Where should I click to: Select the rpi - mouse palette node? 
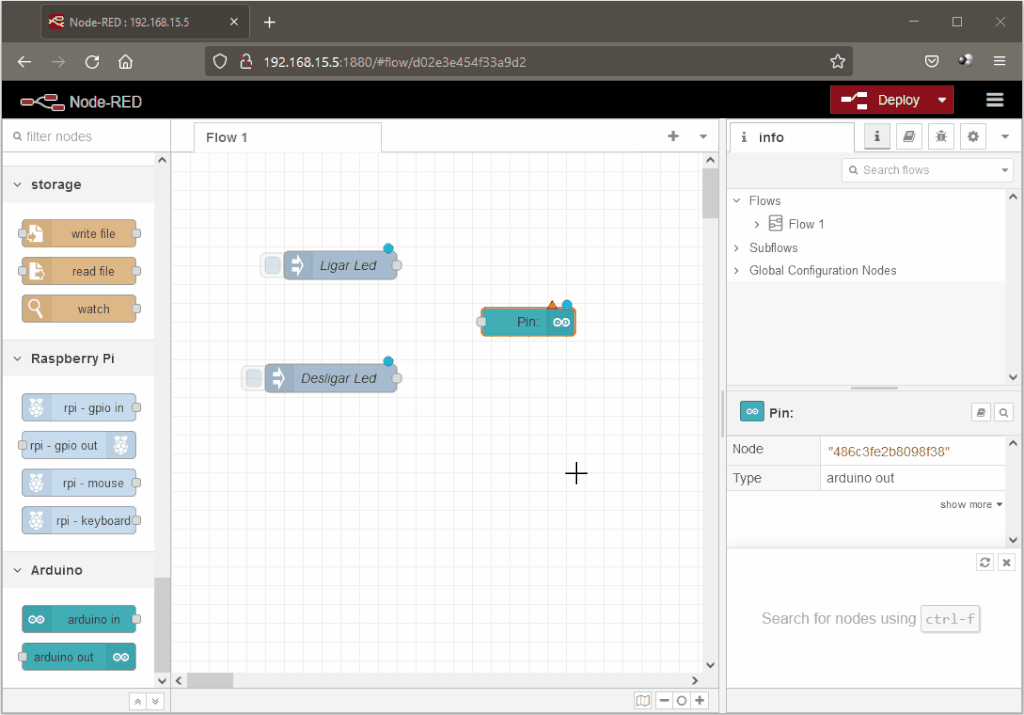click(79, 483)
